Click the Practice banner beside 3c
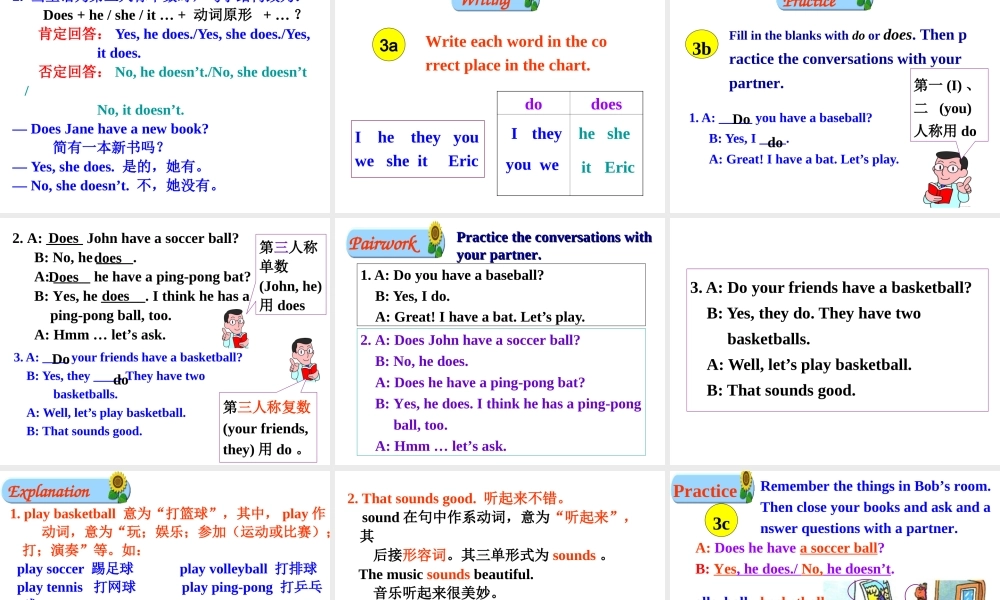The image size is (1000, 600). pos(705,490)
